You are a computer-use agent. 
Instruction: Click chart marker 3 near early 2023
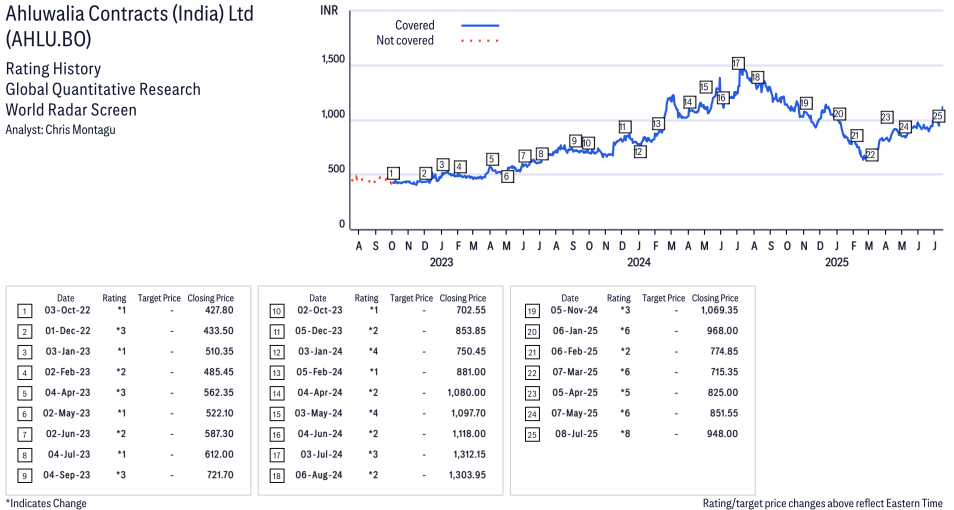tap(443, 165)
